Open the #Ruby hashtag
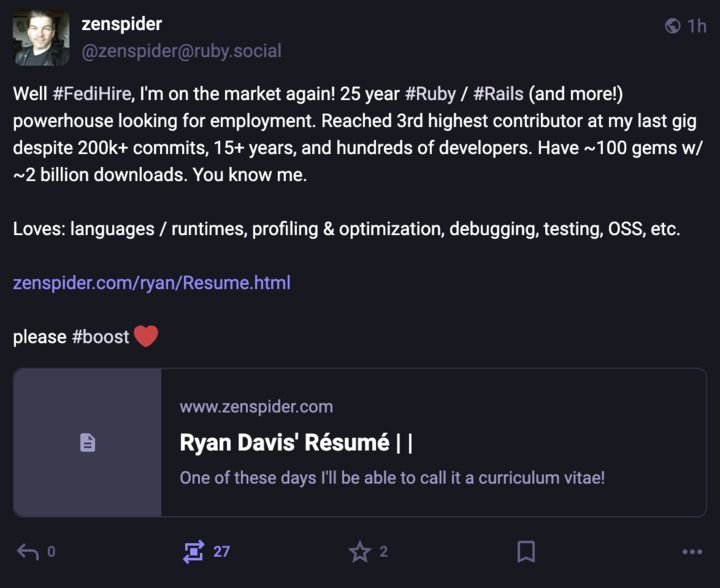 (x=430, y=94)
